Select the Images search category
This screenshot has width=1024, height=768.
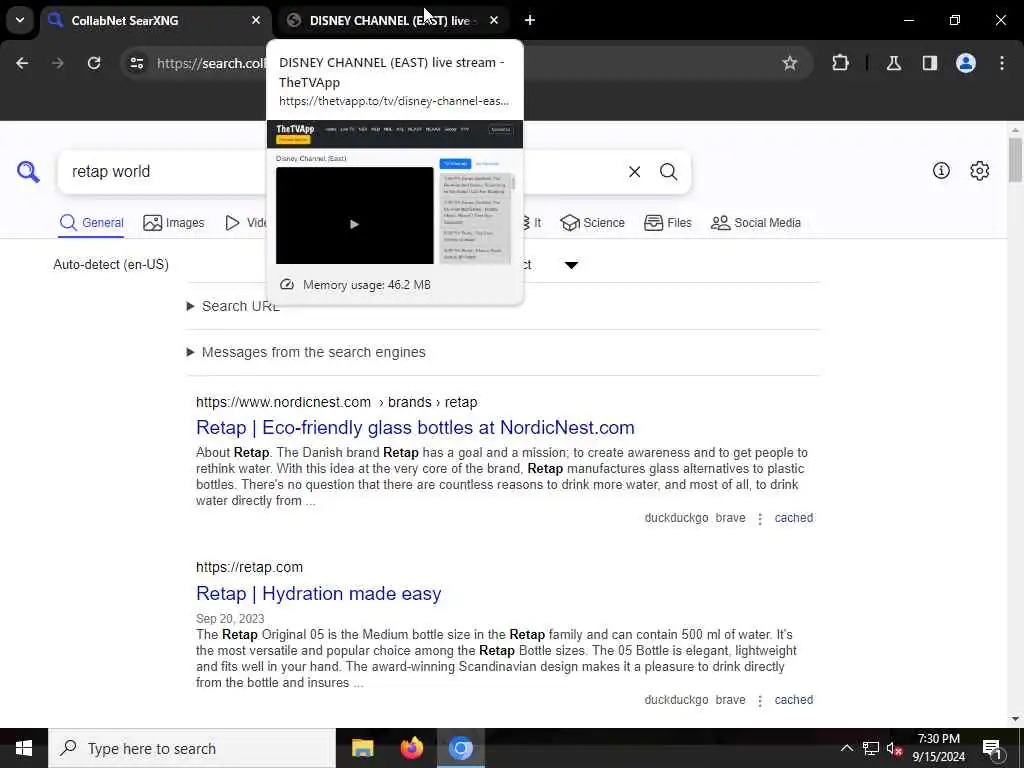click(x=174, y=223)
